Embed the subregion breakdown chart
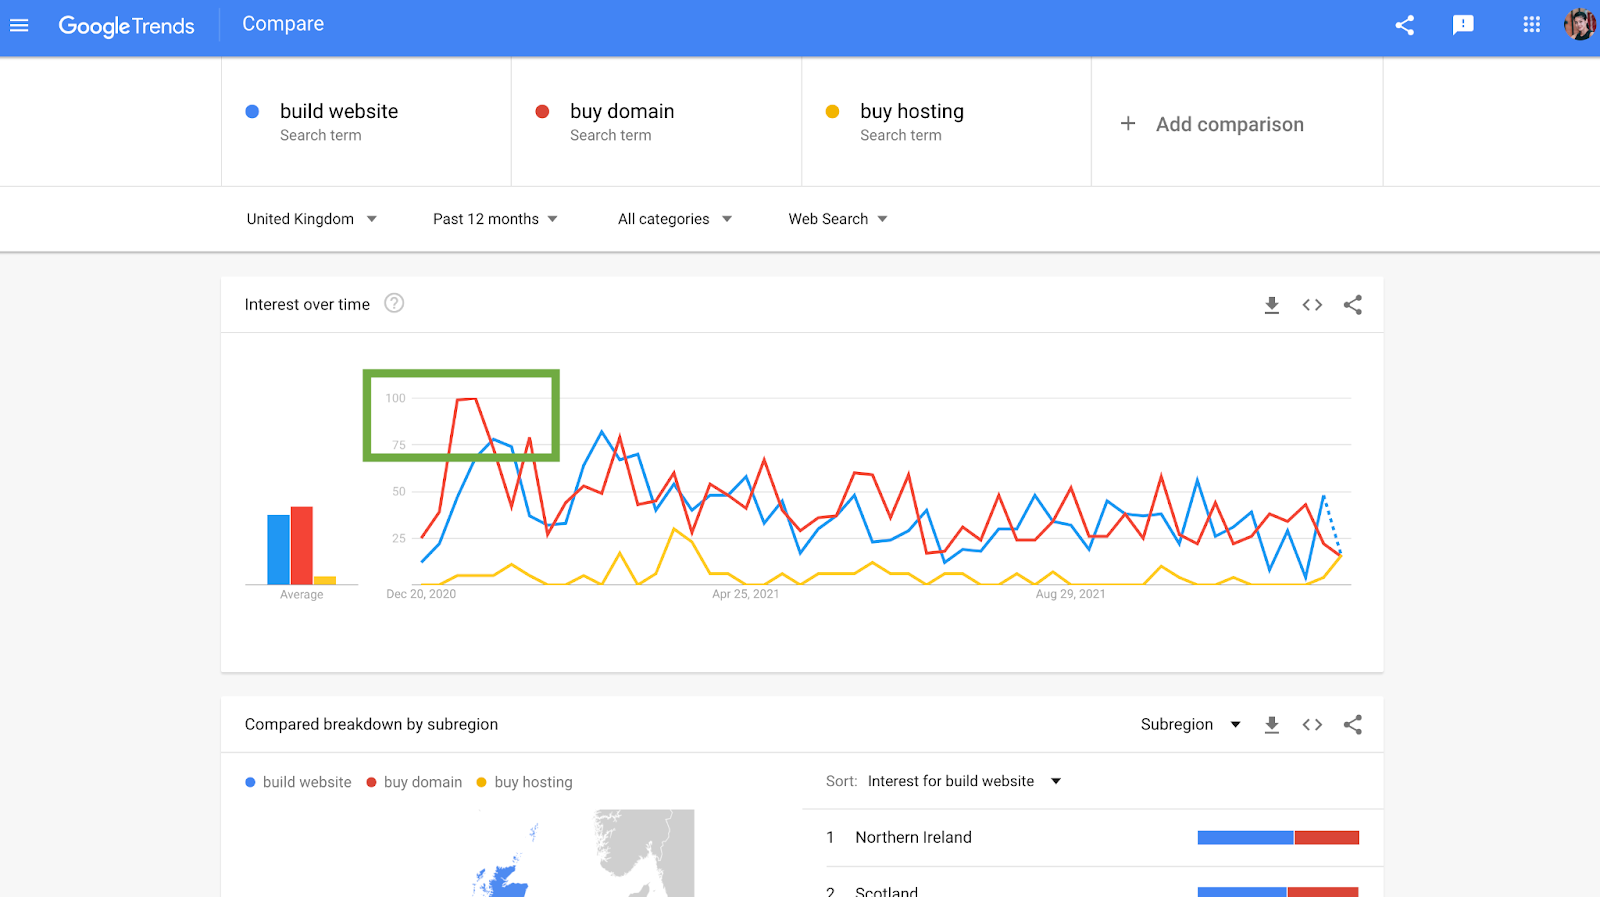 [x=1312, y=725]
